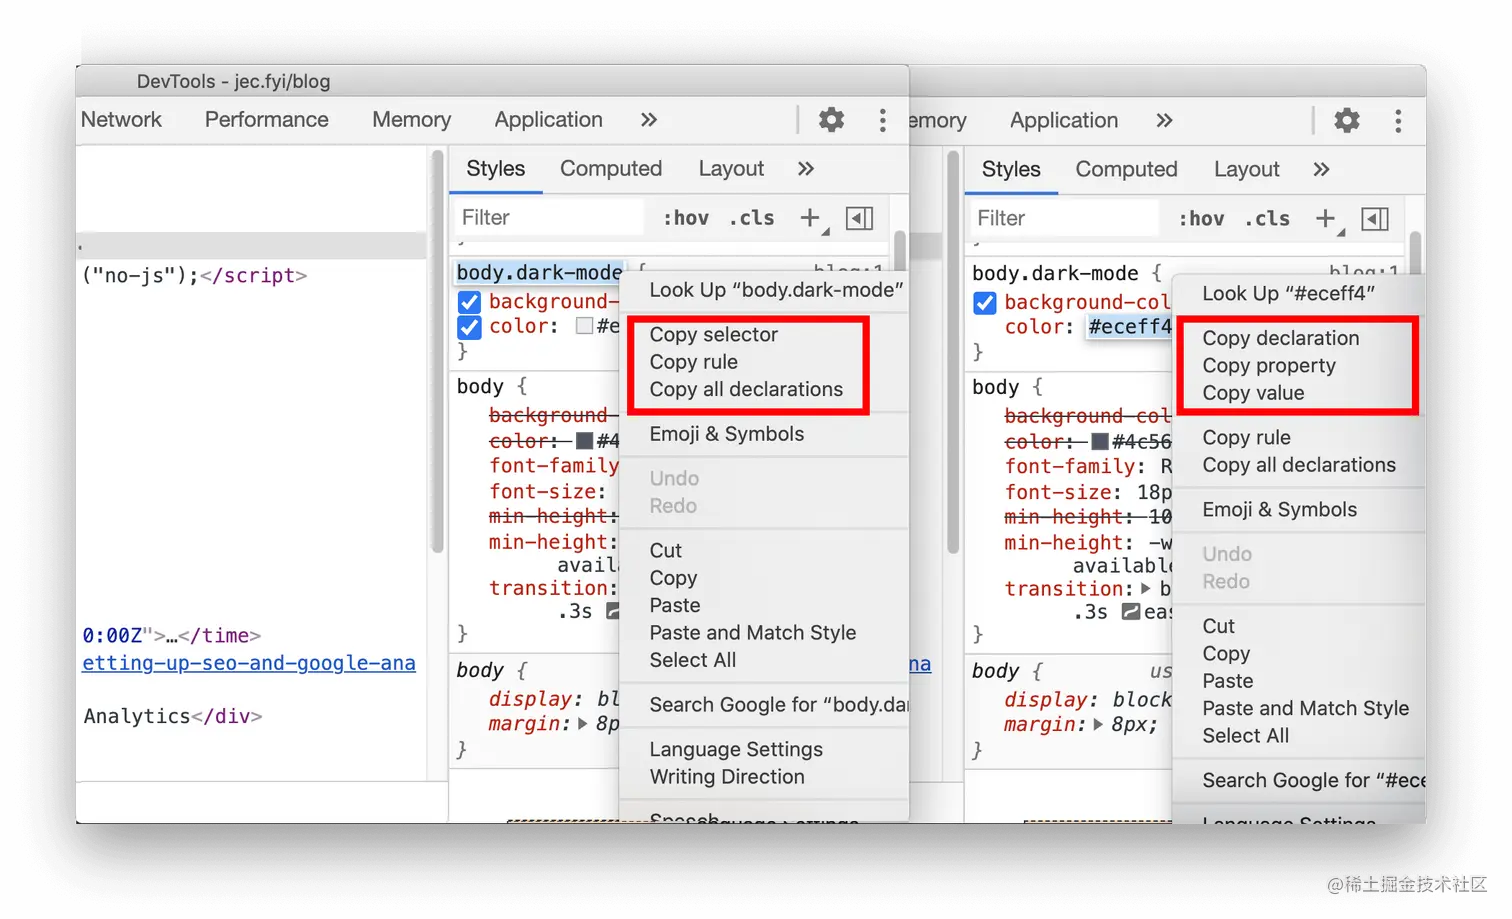This screenshot has width=1512, height=919.
Task: Select Layout tab in left sidebar
Action: tap(731, 169)
